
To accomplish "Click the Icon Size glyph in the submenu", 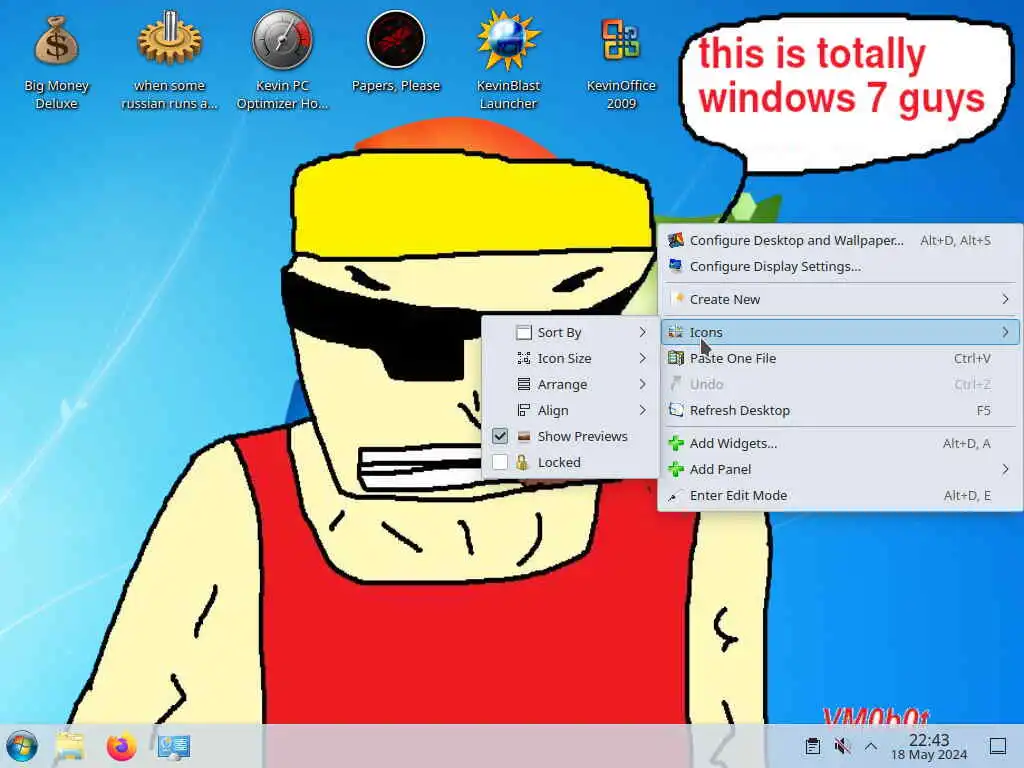I will [524, 358].
